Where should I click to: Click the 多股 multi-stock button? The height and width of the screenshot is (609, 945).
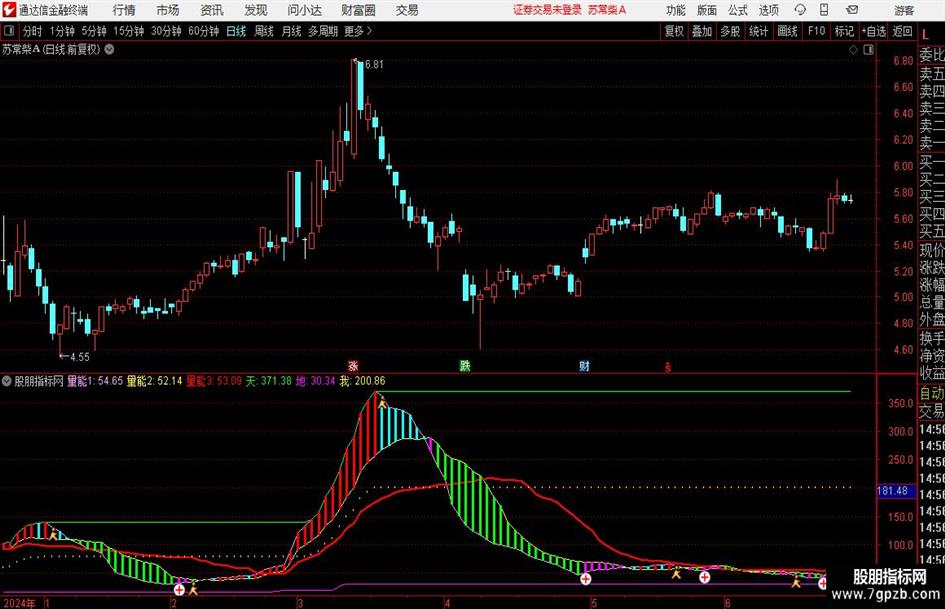(x=730, y=31)
